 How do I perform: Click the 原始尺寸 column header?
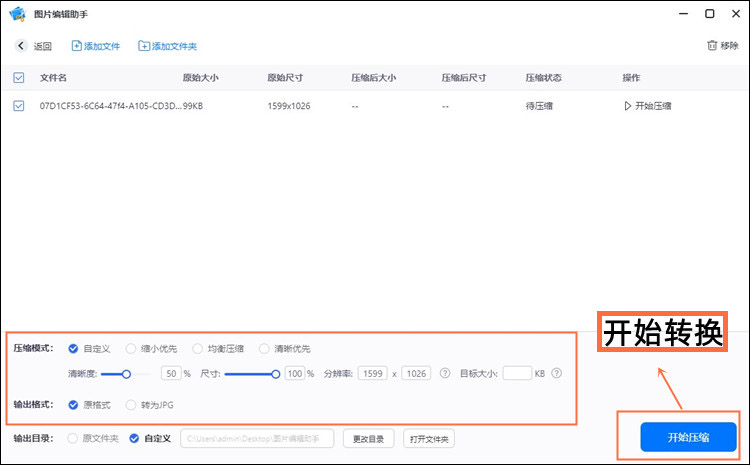pos(285,78)
